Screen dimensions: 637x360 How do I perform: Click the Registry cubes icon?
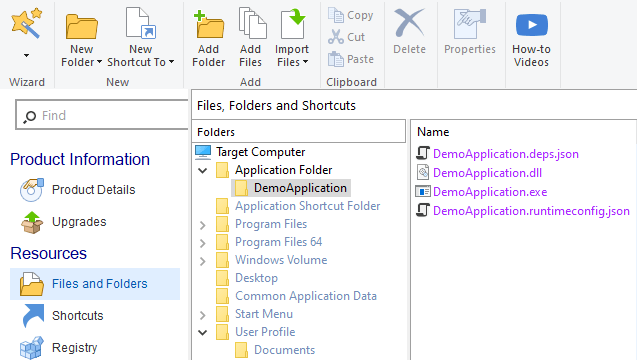point(32,348)
